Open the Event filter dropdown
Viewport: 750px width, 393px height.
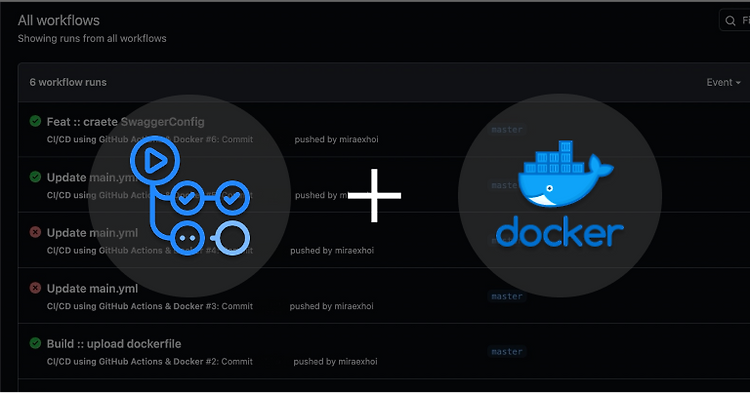723,82
